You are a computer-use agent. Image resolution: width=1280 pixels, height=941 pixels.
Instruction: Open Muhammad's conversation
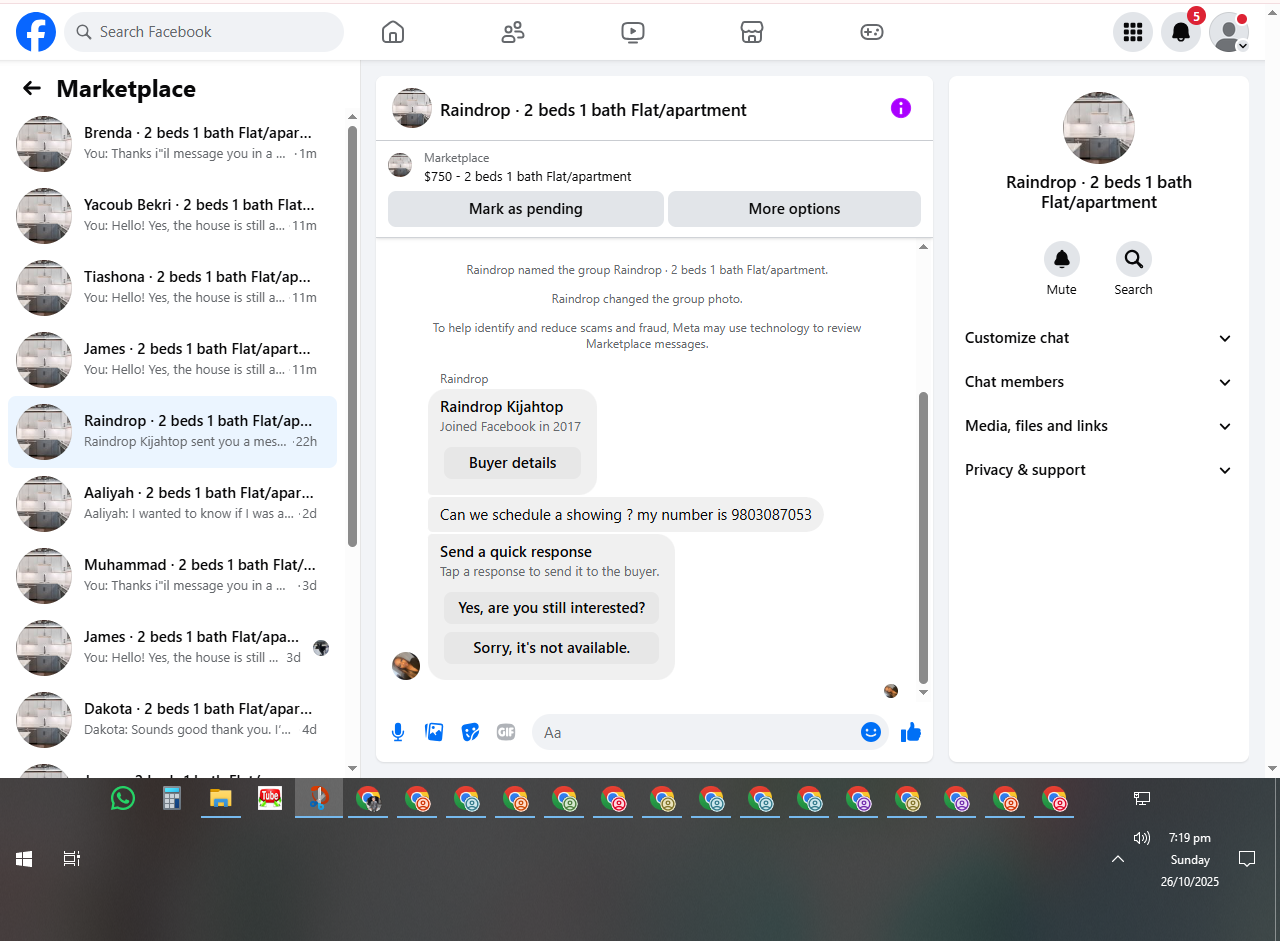(x=172, y=576)
